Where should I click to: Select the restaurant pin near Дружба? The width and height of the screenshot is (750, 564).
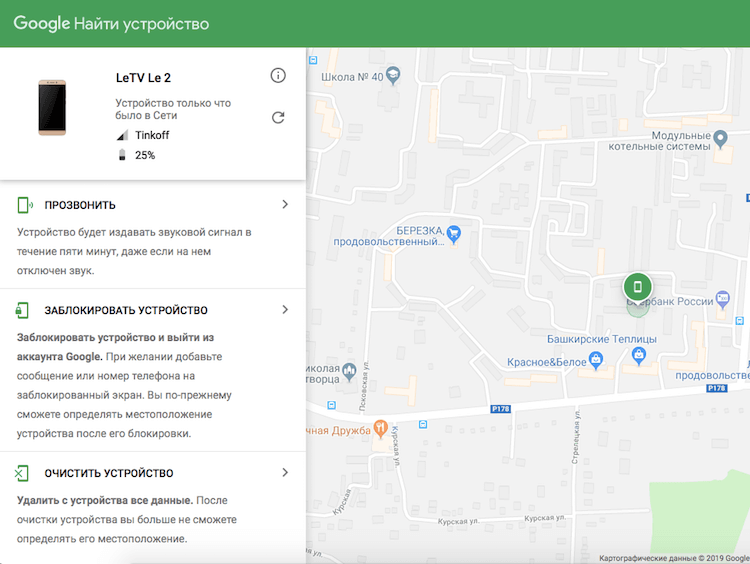coord(380,428)
